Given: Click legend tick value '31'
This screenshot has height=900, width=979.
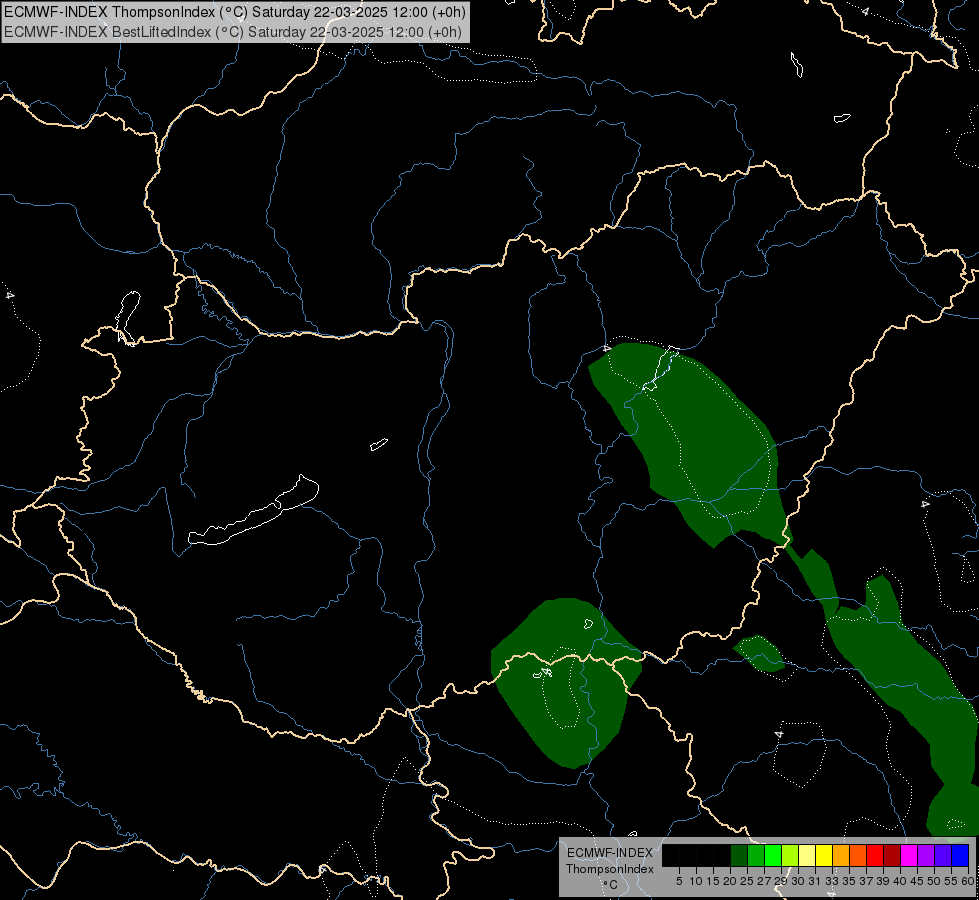Looking at the screenshot, I should point(815,881).
